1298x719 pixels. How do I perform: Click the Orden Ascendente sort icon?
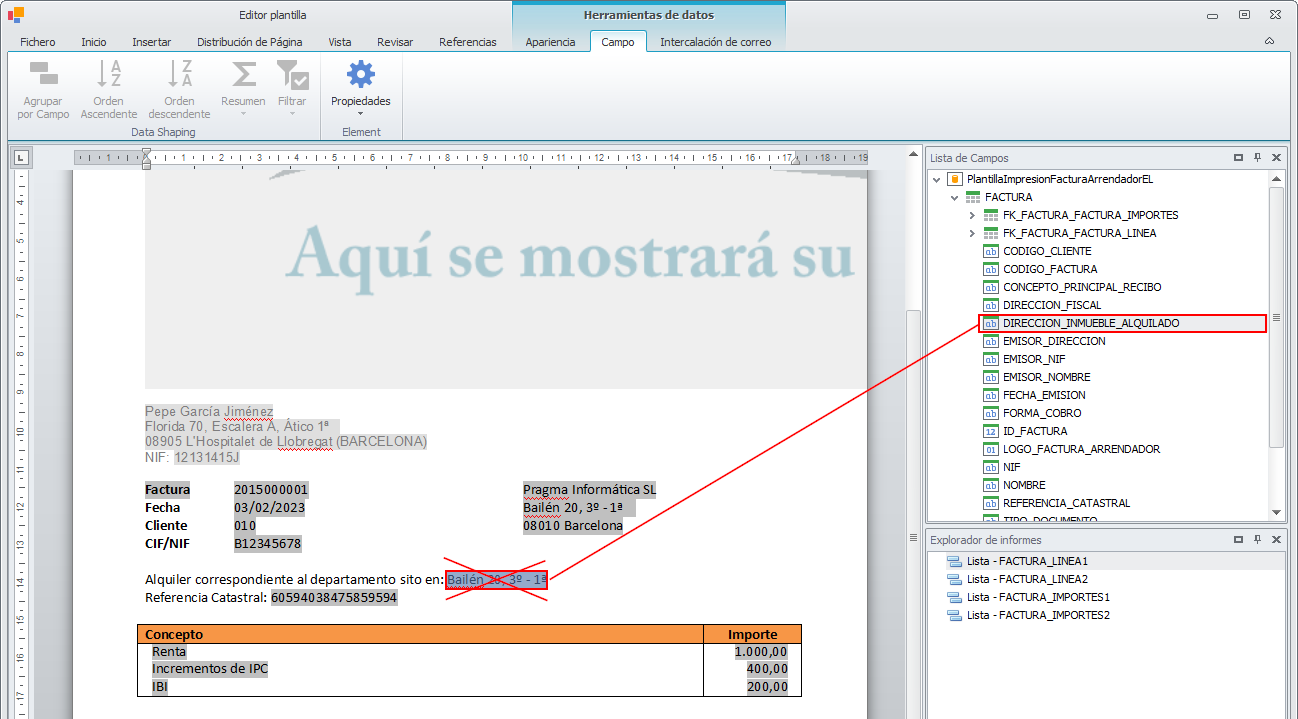[108, 74]
